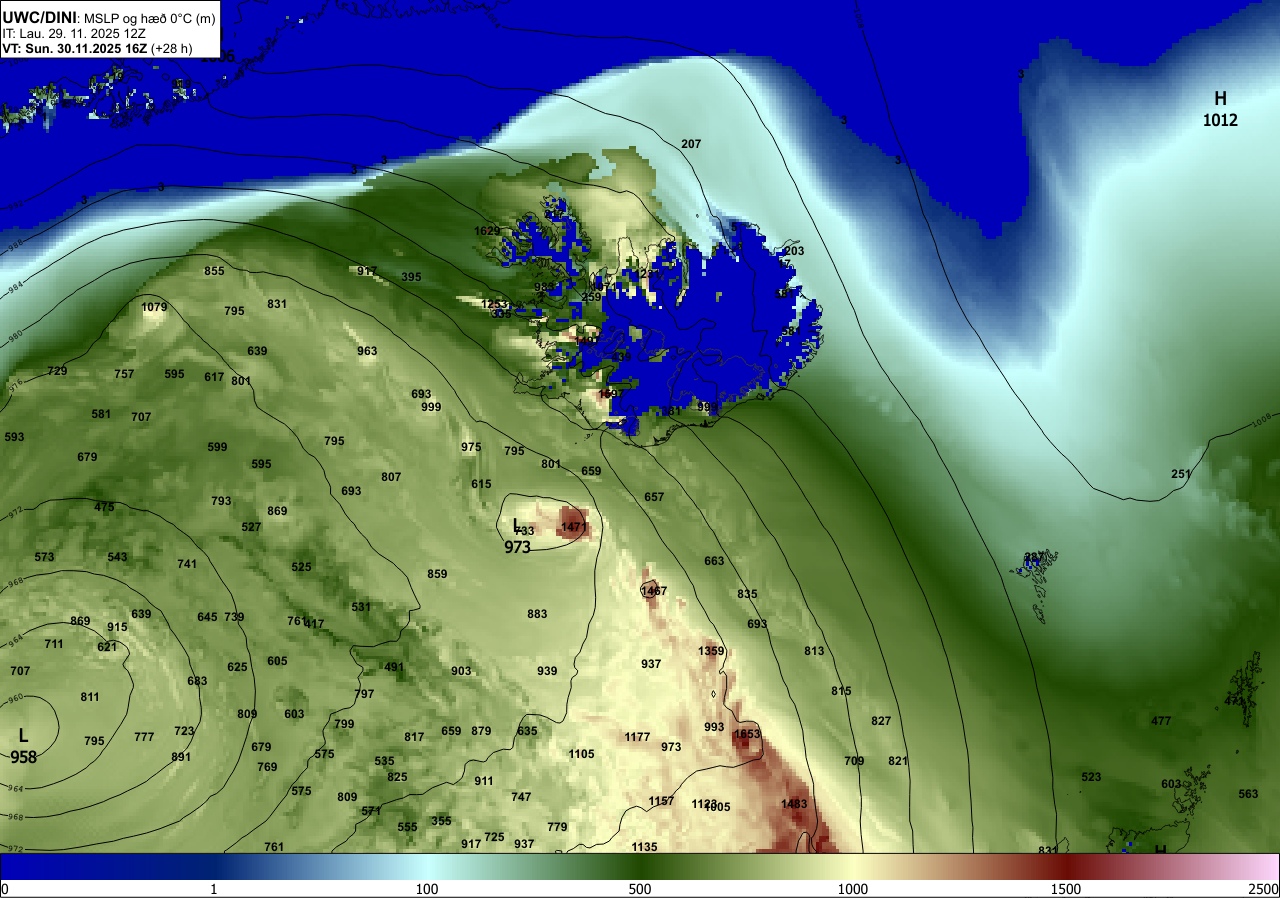The image size is (1280, 898).
Task: Click the freezing level value 531
Action: tap(361, 607)
